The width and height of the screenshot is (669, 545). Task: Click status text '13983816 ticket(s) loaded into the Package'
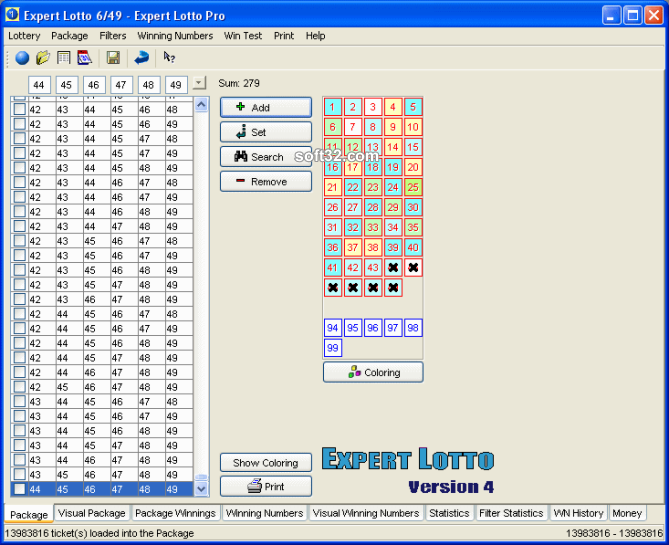pos(99,533)
